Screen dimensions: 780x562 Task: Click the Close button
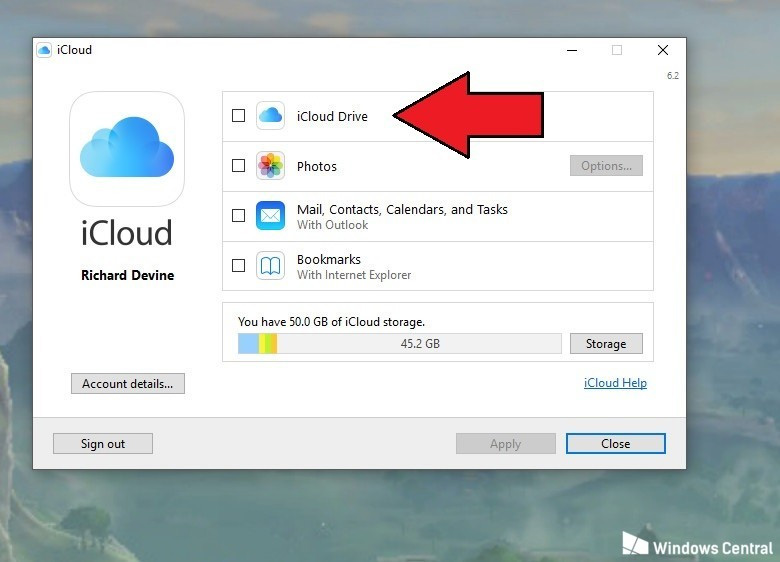click(616, 444)
